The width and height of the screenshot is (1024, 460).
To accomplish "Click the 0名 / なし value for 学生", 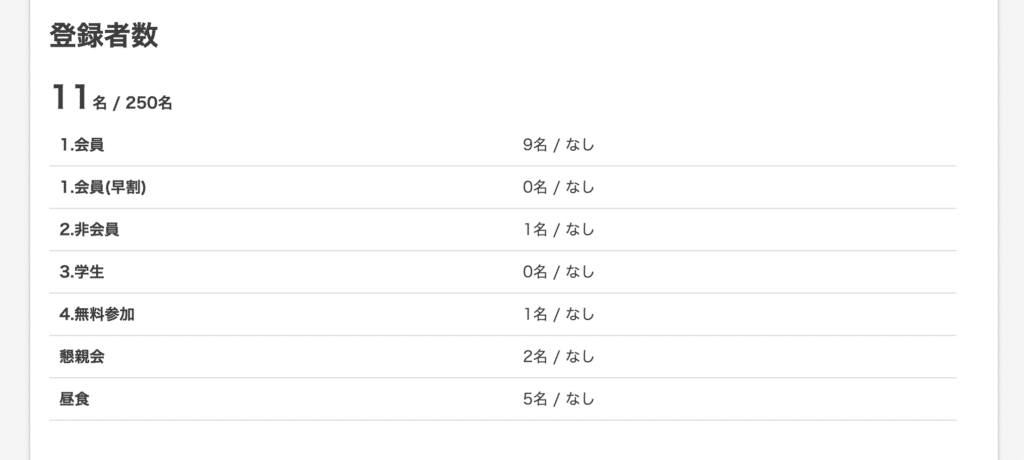I will click(x=558, y=272).
